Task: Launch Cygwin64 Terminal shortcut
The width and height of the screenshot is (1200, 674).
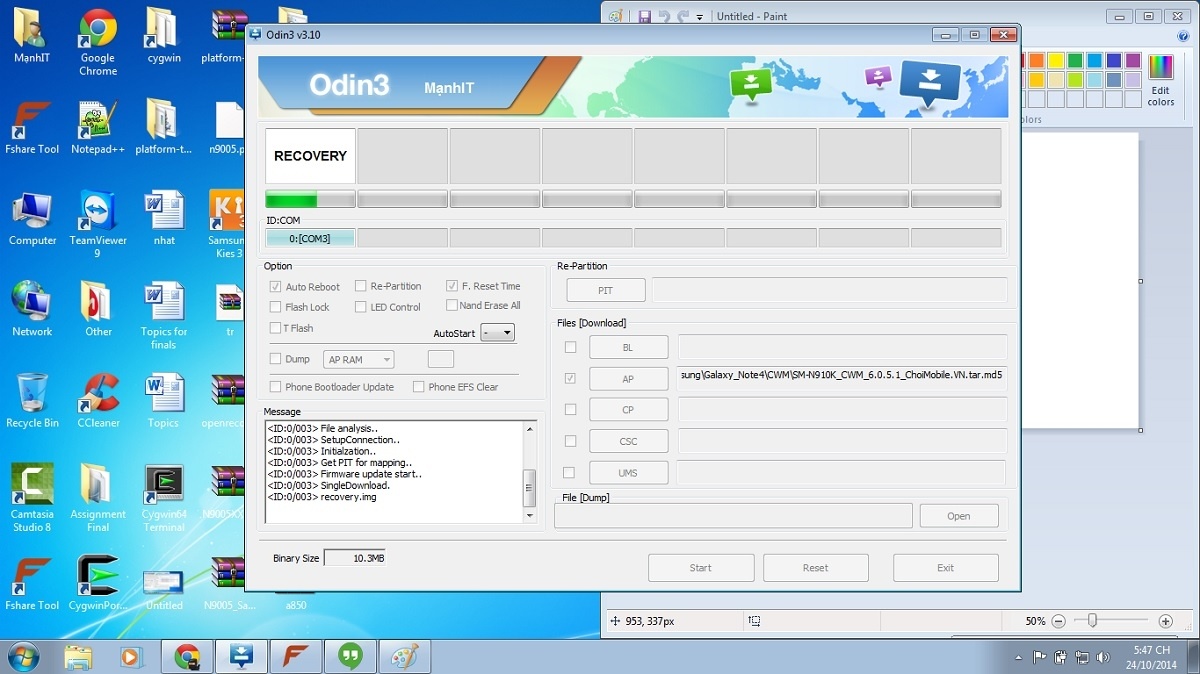Action: pos(164,497)
